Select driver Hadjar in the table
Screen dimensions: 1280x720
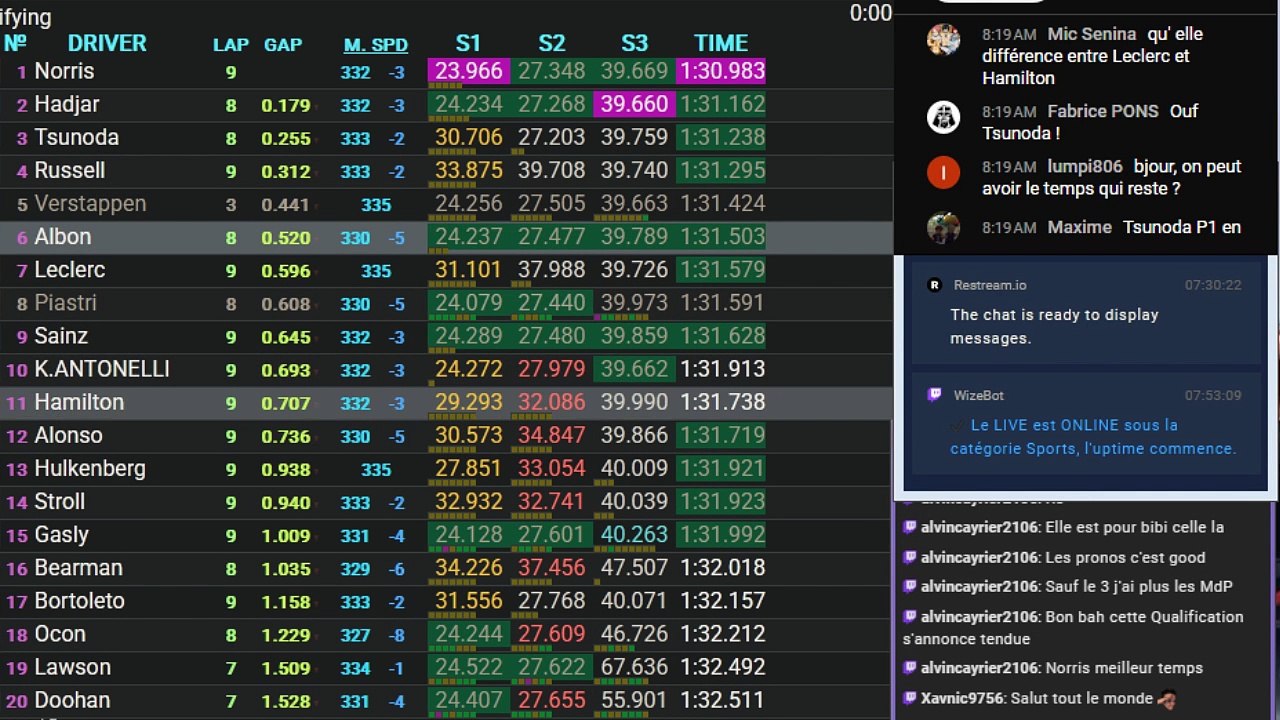[67, 104]
